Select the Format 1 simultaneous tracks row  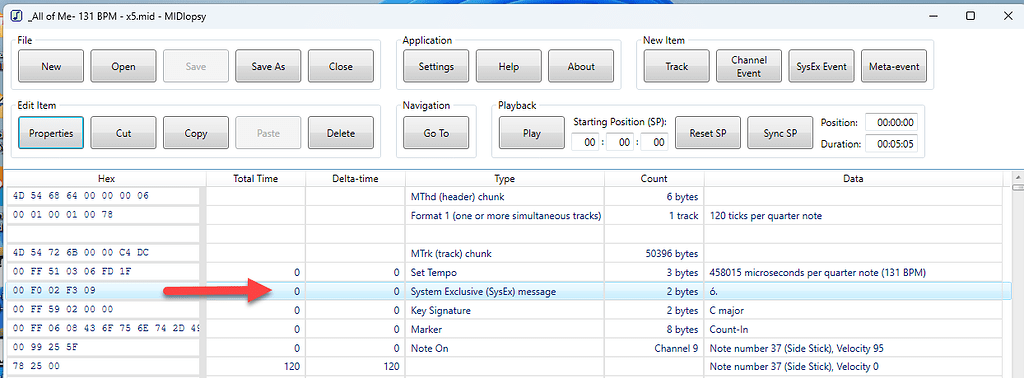pos(504,215)
